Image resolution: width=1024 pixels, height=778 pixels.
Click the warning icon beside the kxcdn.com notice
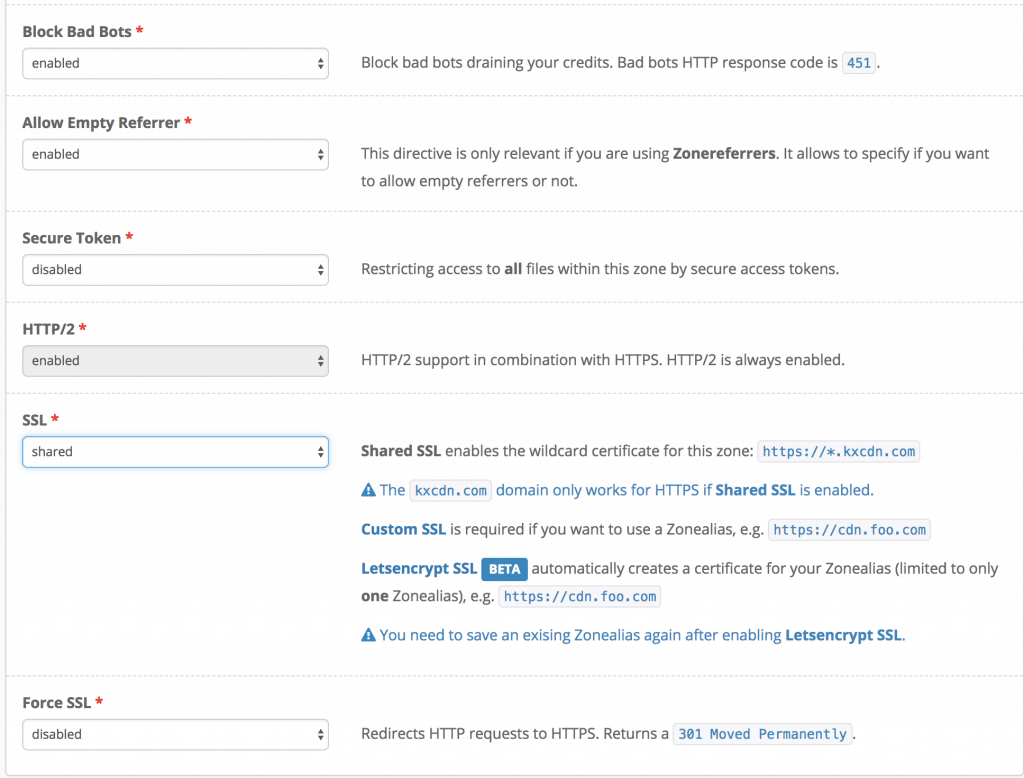[x=368, y=490]
